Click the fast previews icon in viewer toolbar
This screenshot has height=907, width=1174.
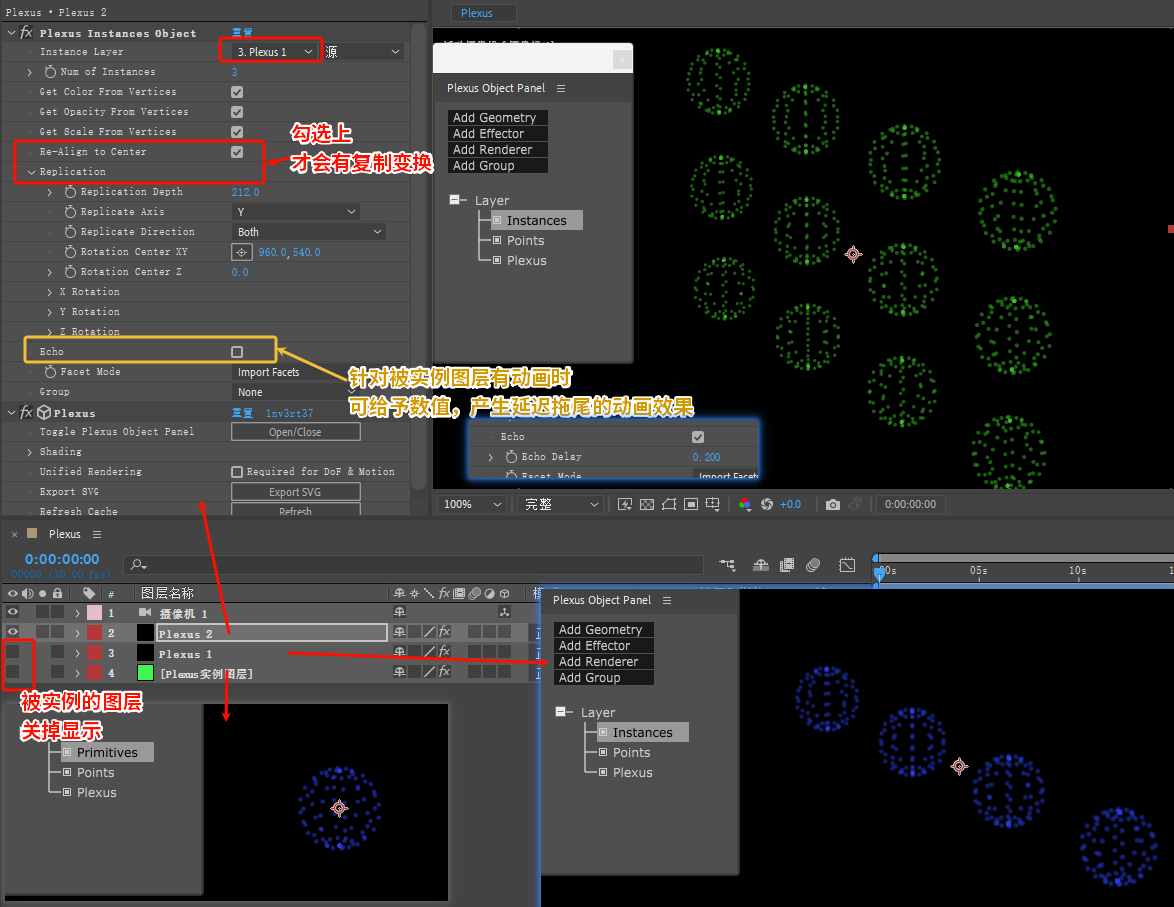[624, 504]
